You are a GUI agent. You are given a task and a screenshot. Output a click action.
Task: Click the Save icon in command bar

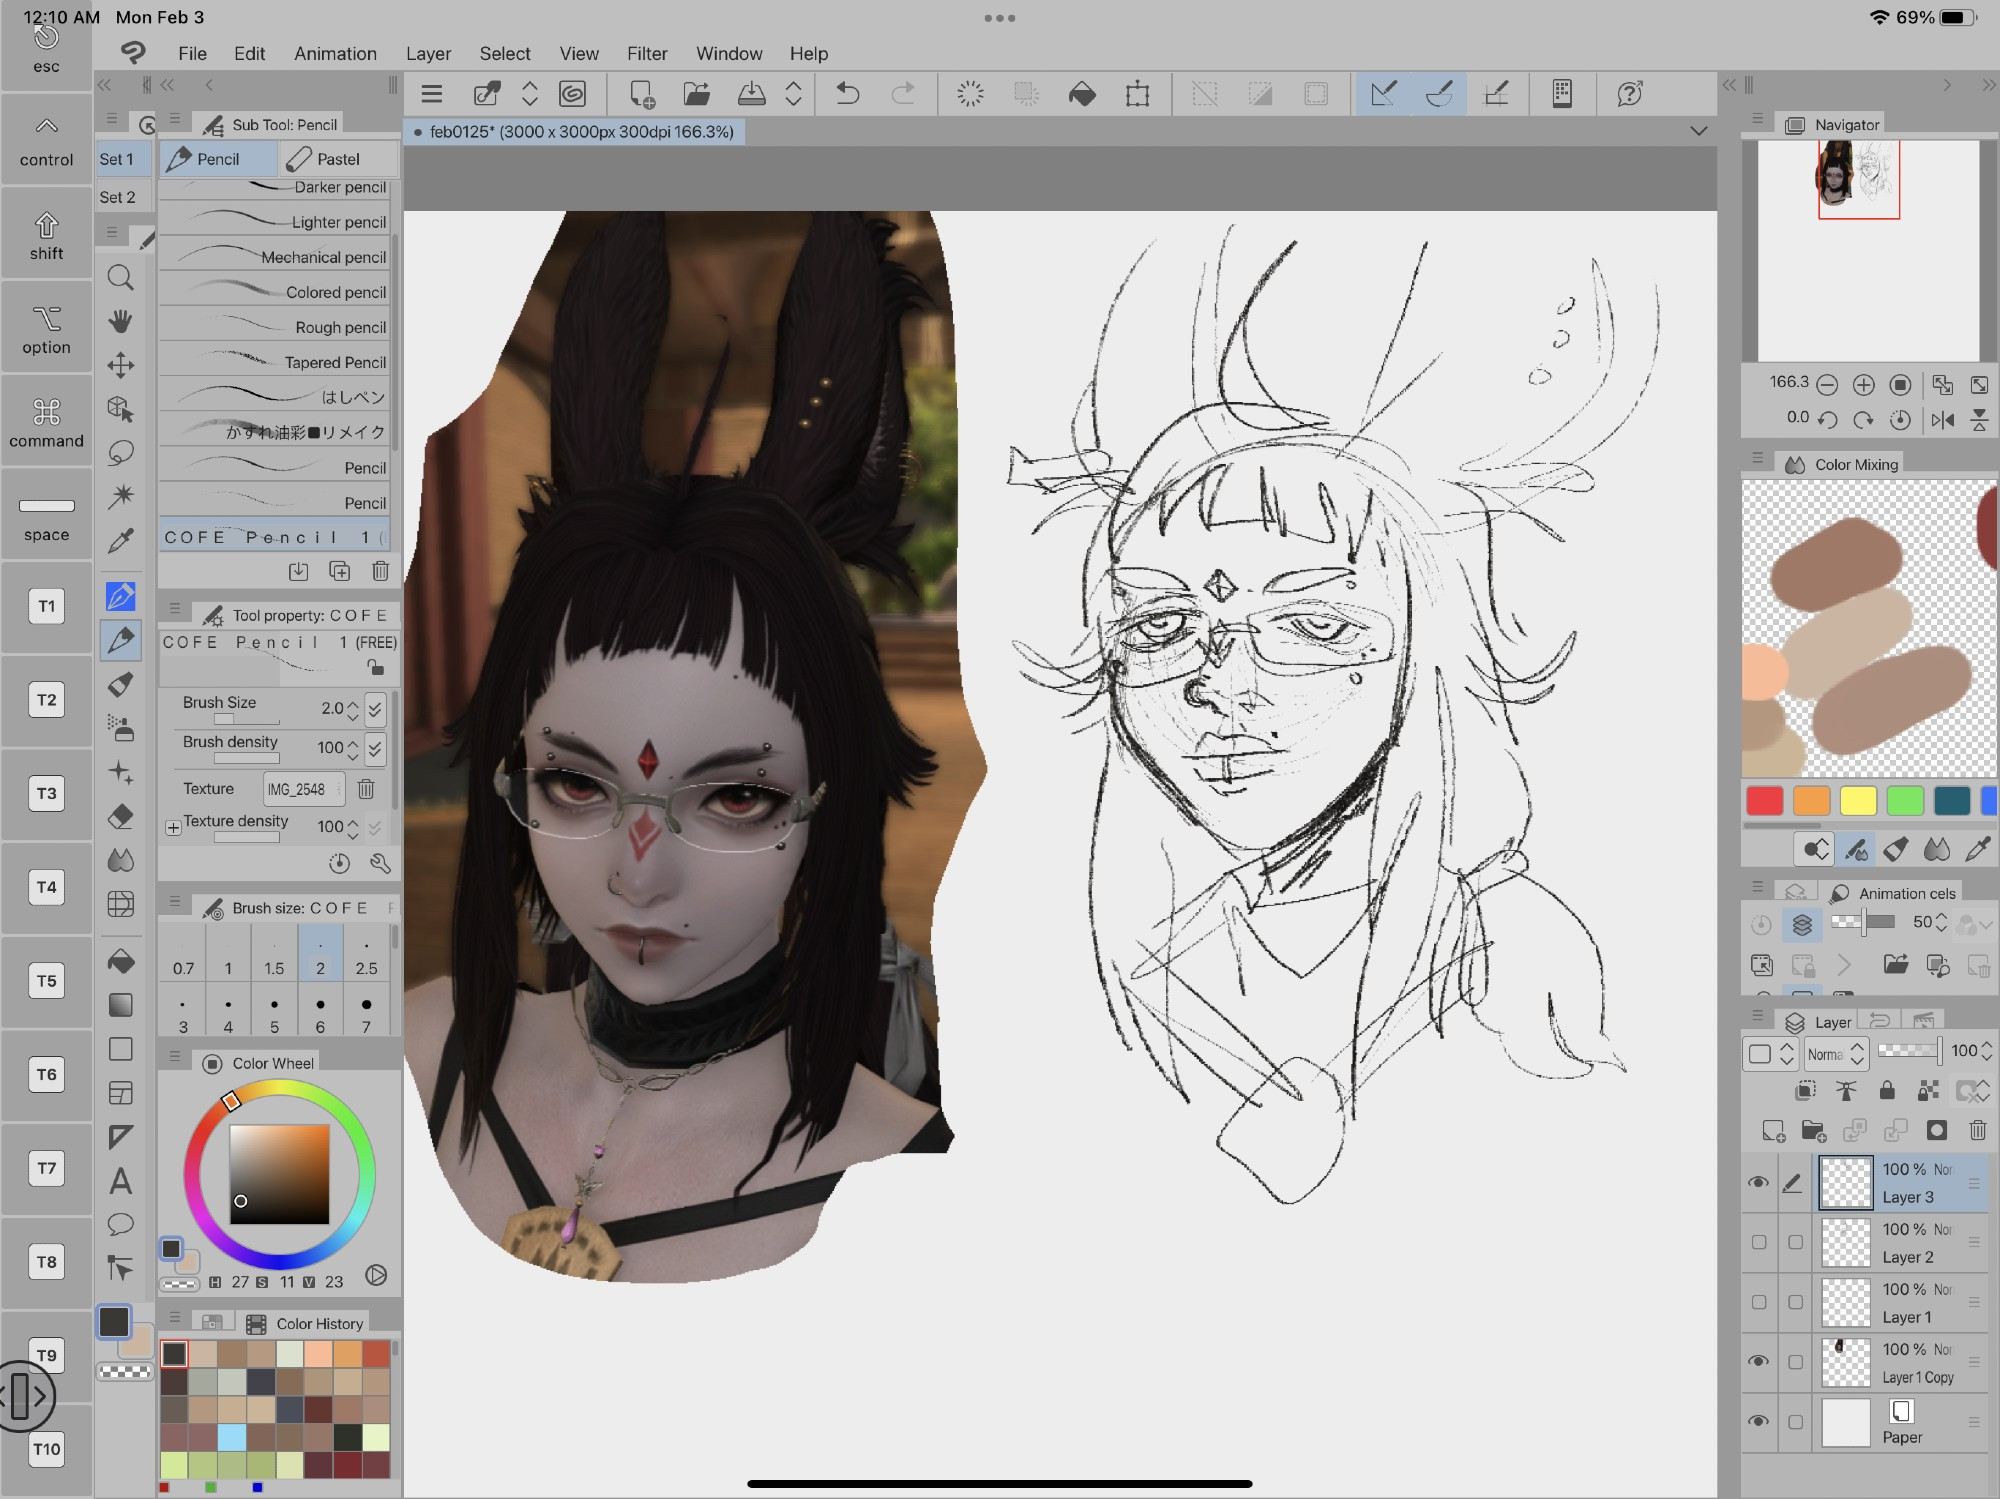click(x=751, y=94)
